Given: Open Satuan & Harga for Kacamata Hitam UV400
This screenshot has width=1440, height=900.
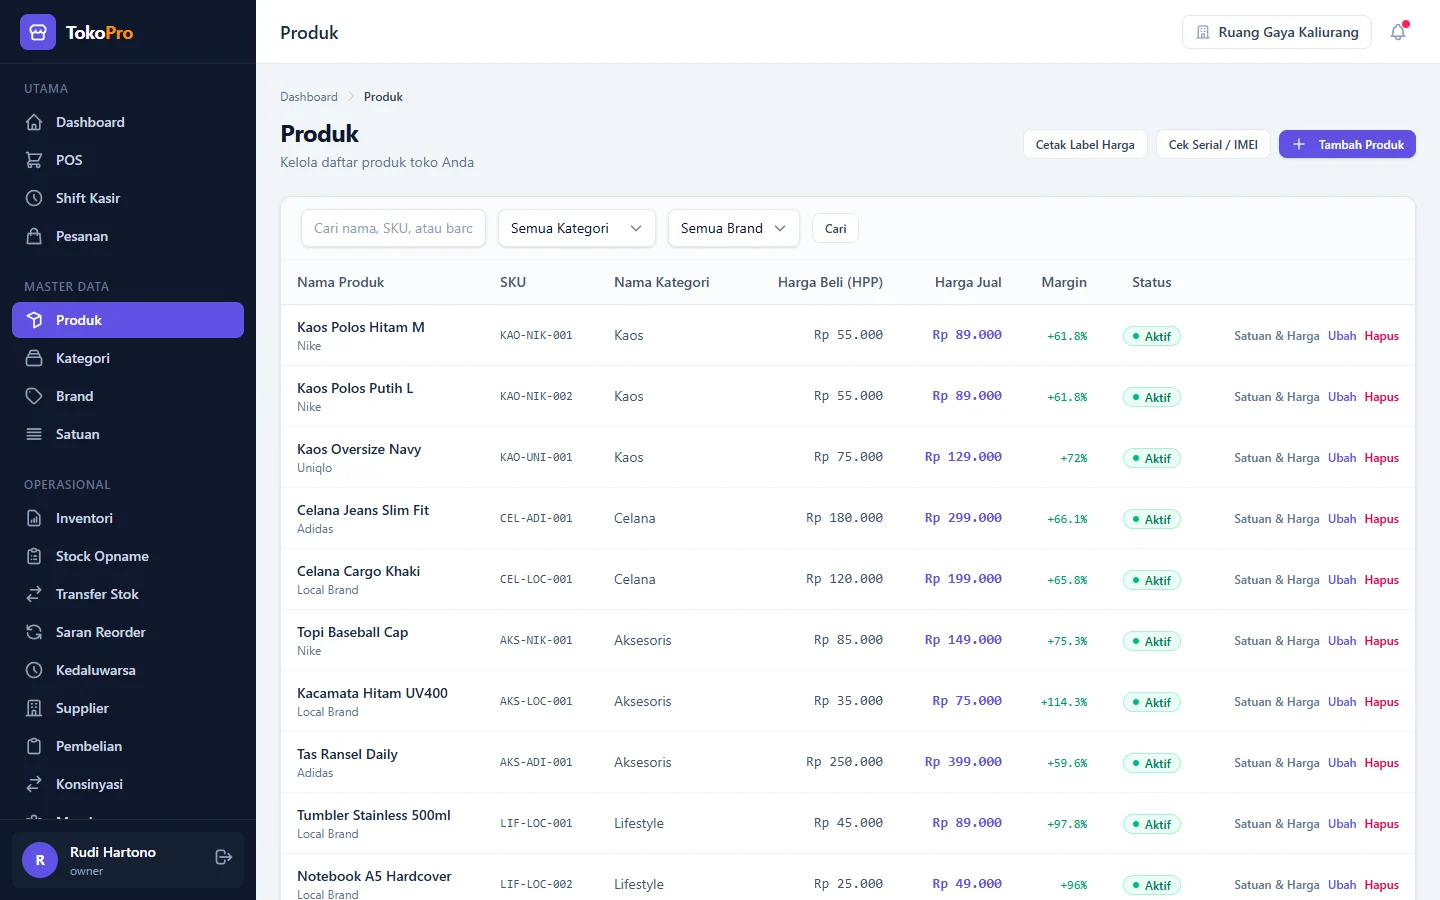Looking at the screenshot, I should 1277,702.
